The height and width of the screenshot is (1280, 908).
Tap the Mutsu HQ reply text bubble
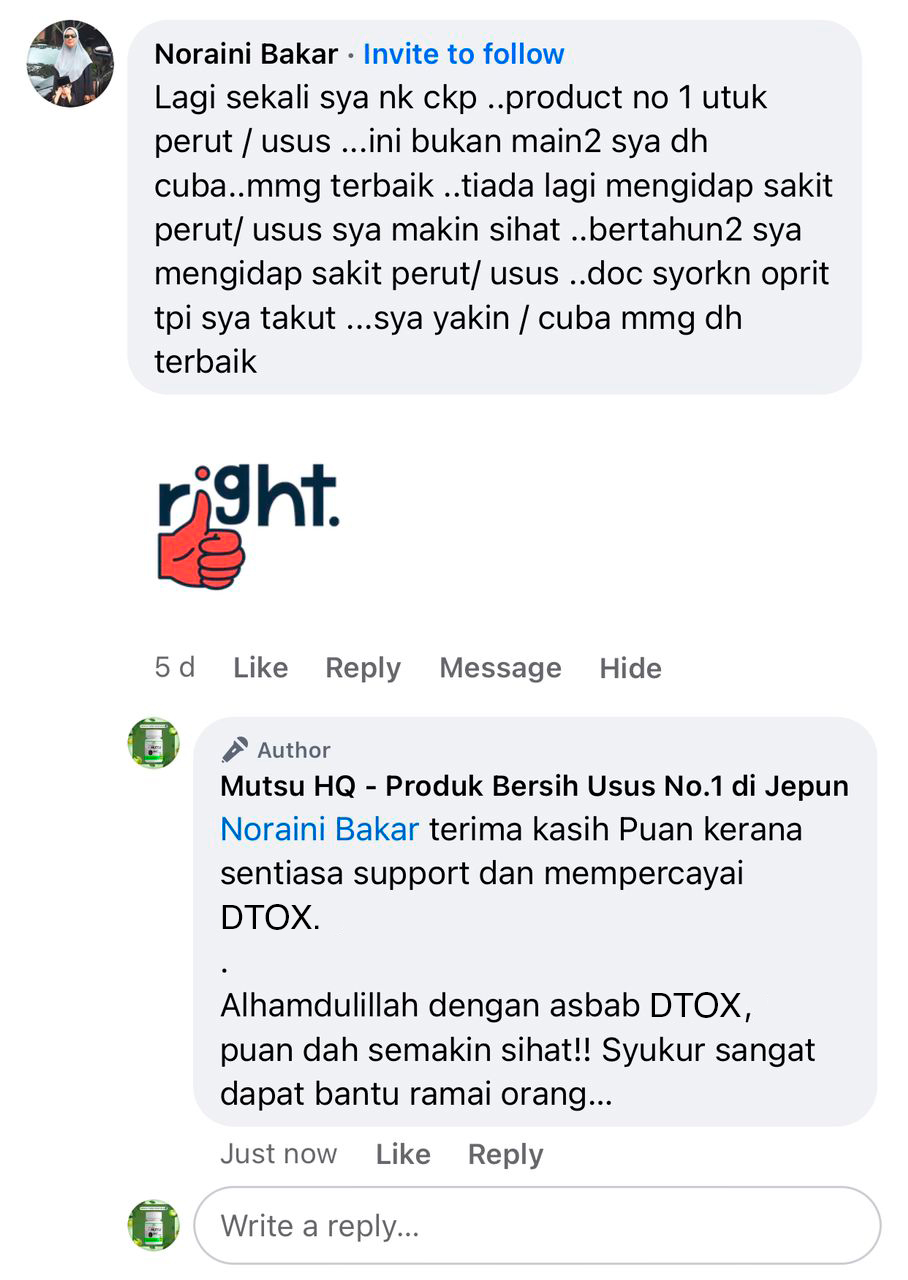(x=535, y=922)
